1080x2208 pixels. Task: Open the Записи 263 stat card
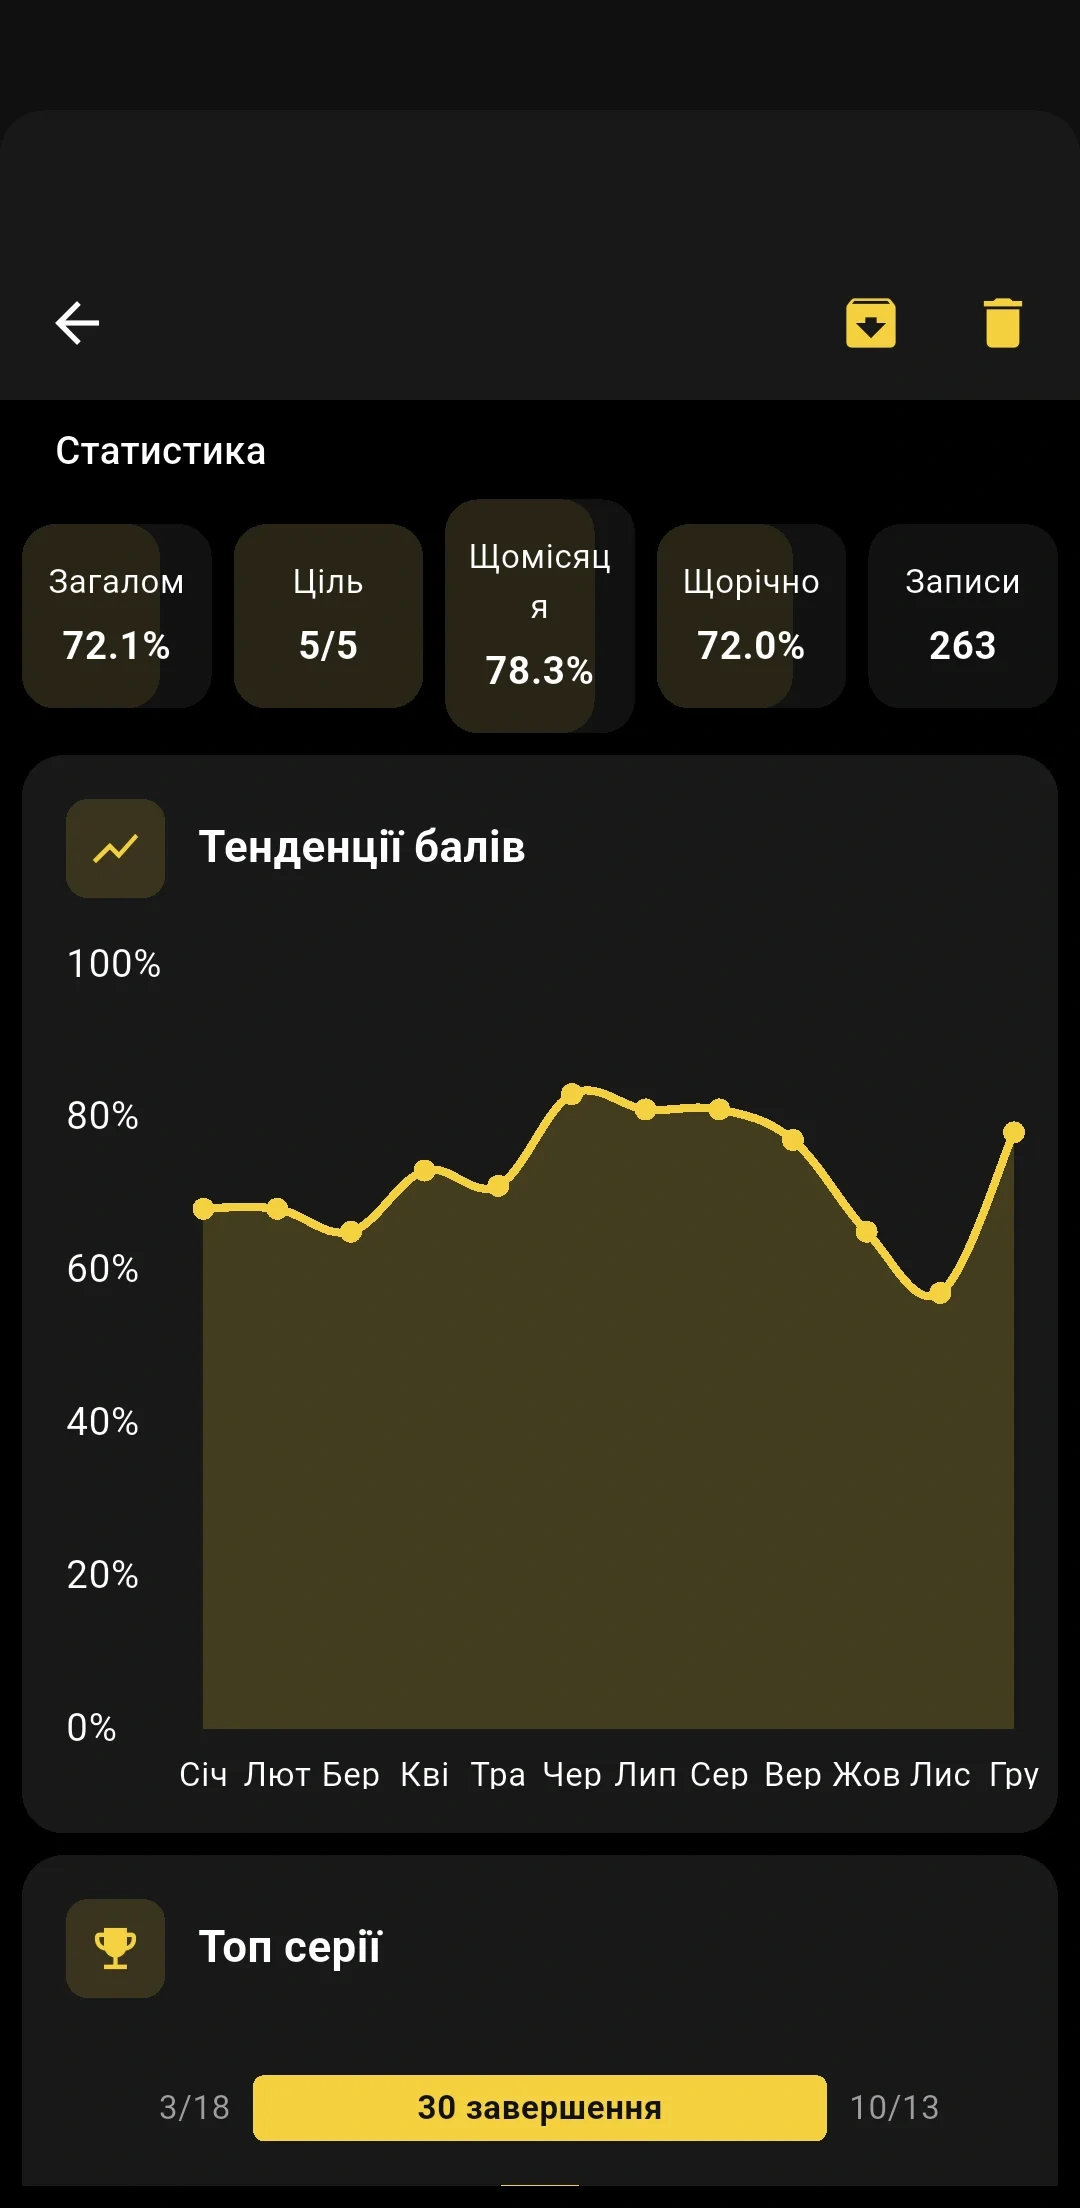pyautogui.click(x=962, y=616)
